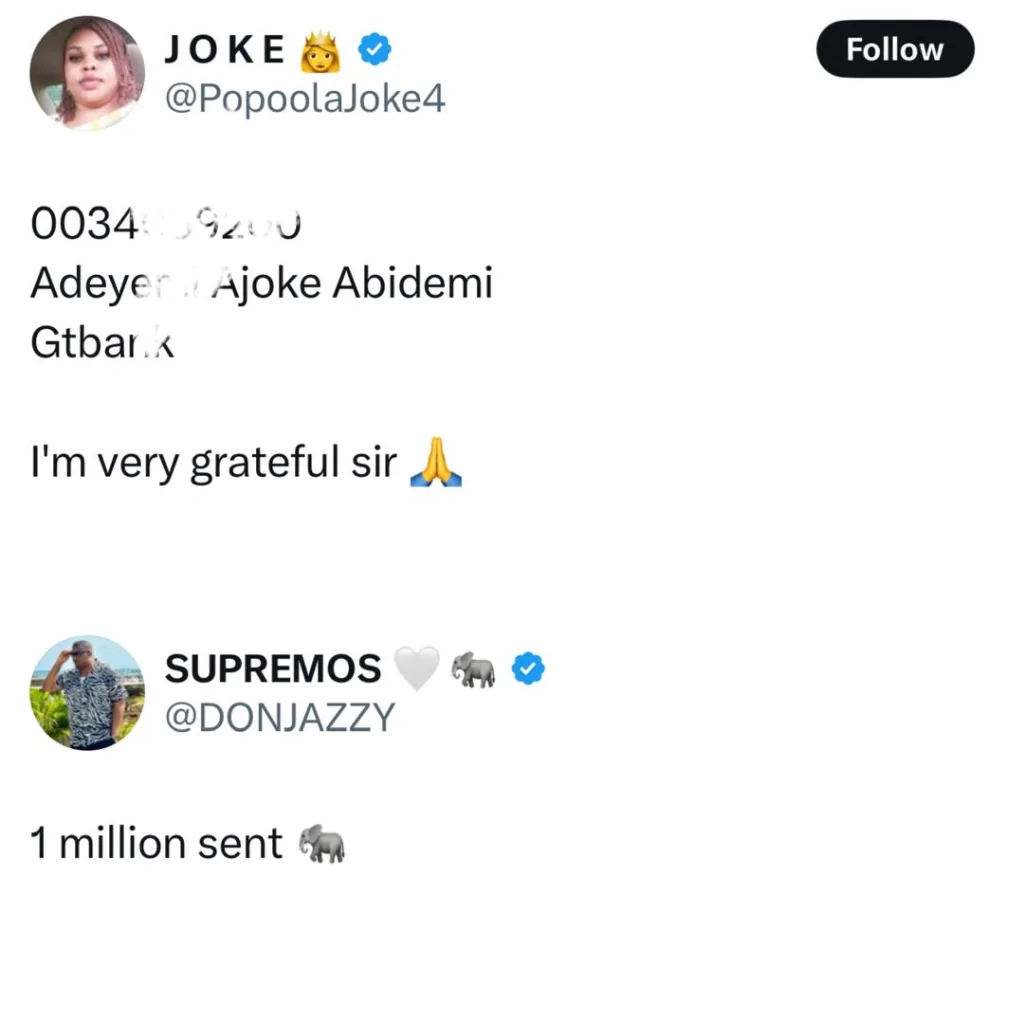
Task: Open JOKE's profile picture
Action: pos(87,73)
